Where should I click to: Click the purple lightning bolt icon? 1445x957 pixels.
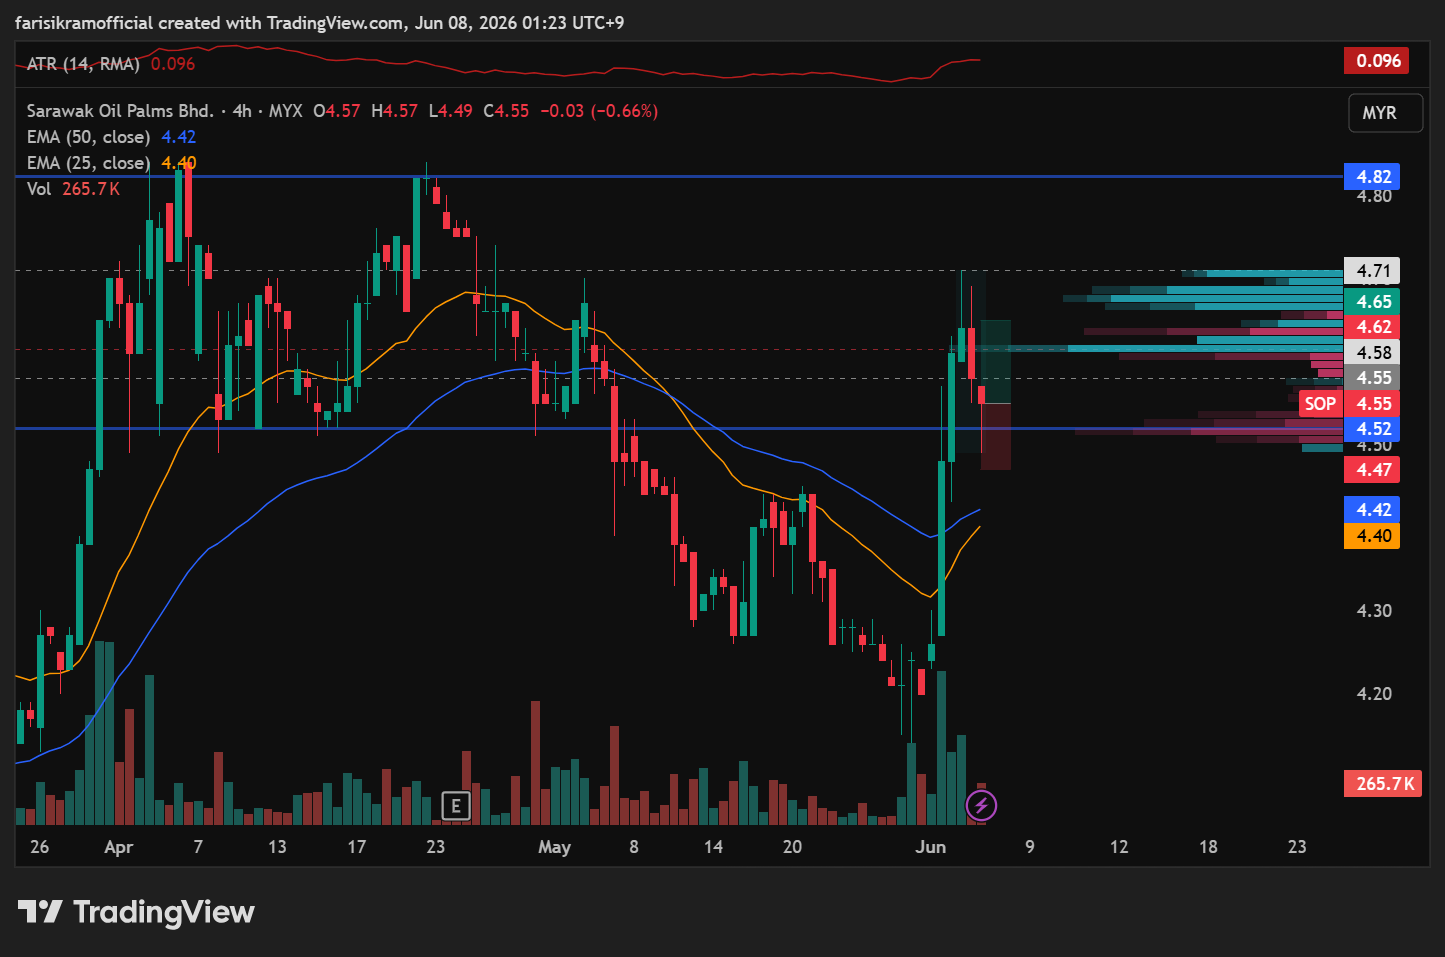click(x=981, y=805)
